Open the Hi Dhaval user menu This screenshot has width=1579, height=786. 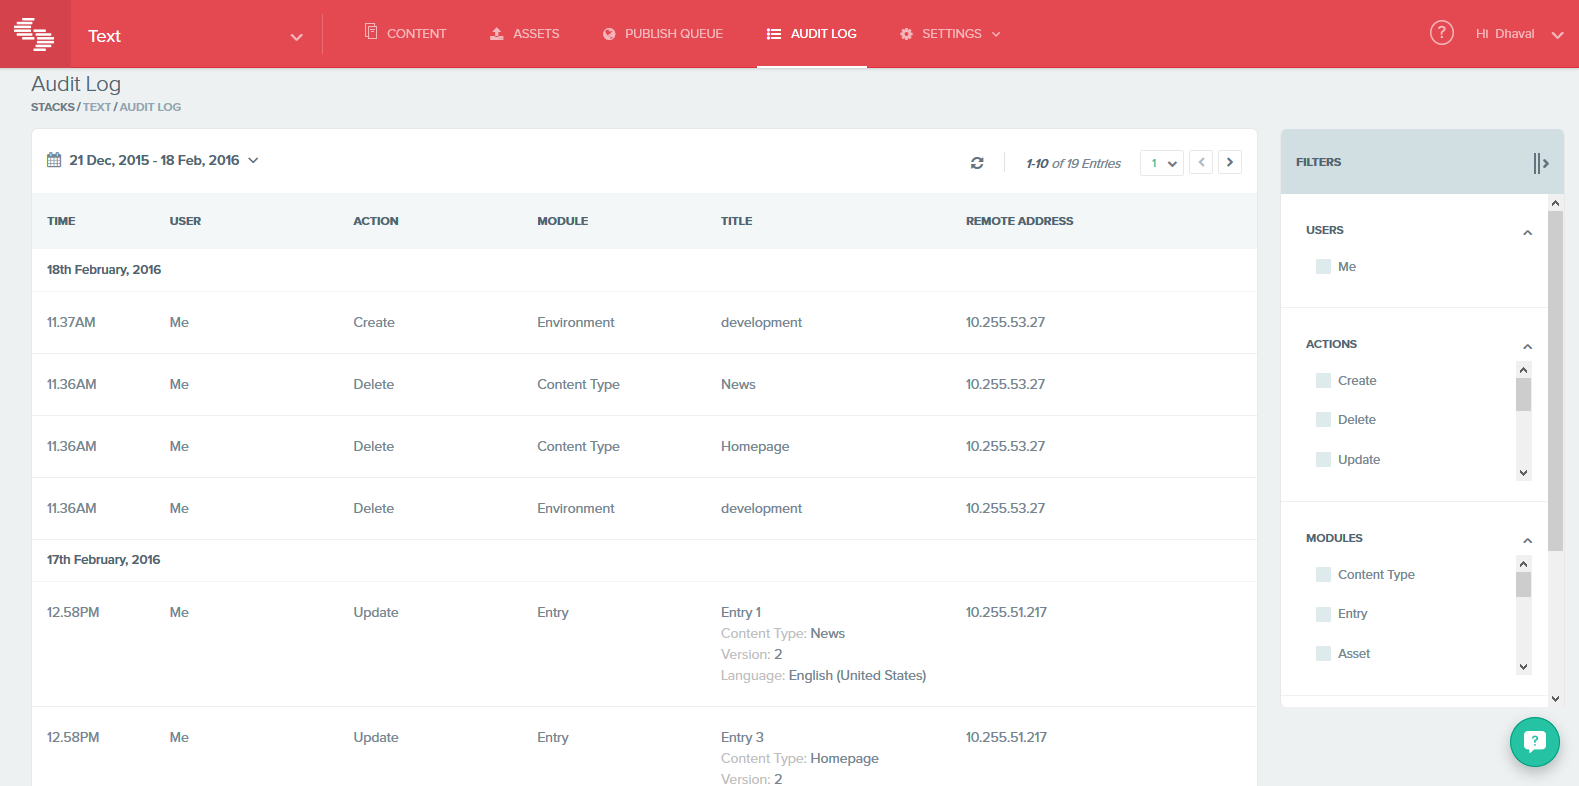click(x=1519, y=34)
